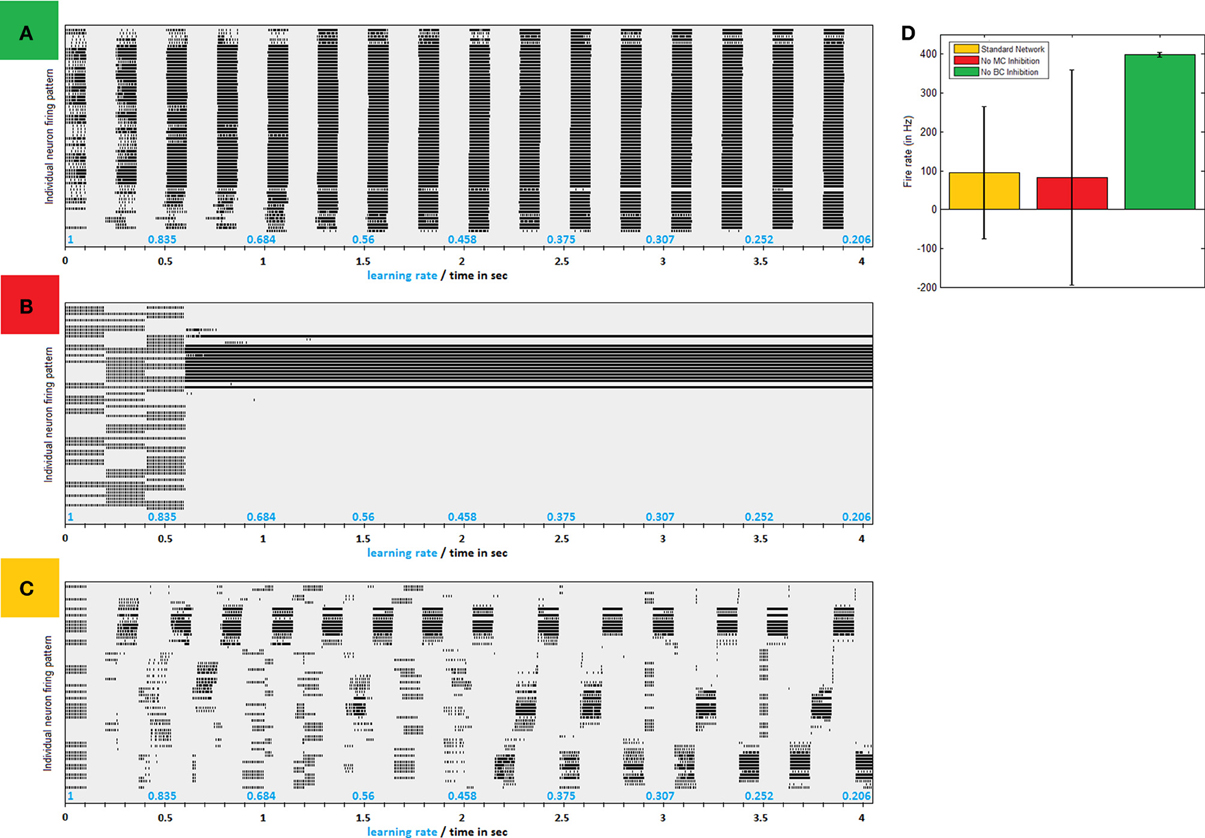This screenshot has height=838, width=1205.
Task: Click panel A's 'learning rate / time in sec' label
Action: 437,274
